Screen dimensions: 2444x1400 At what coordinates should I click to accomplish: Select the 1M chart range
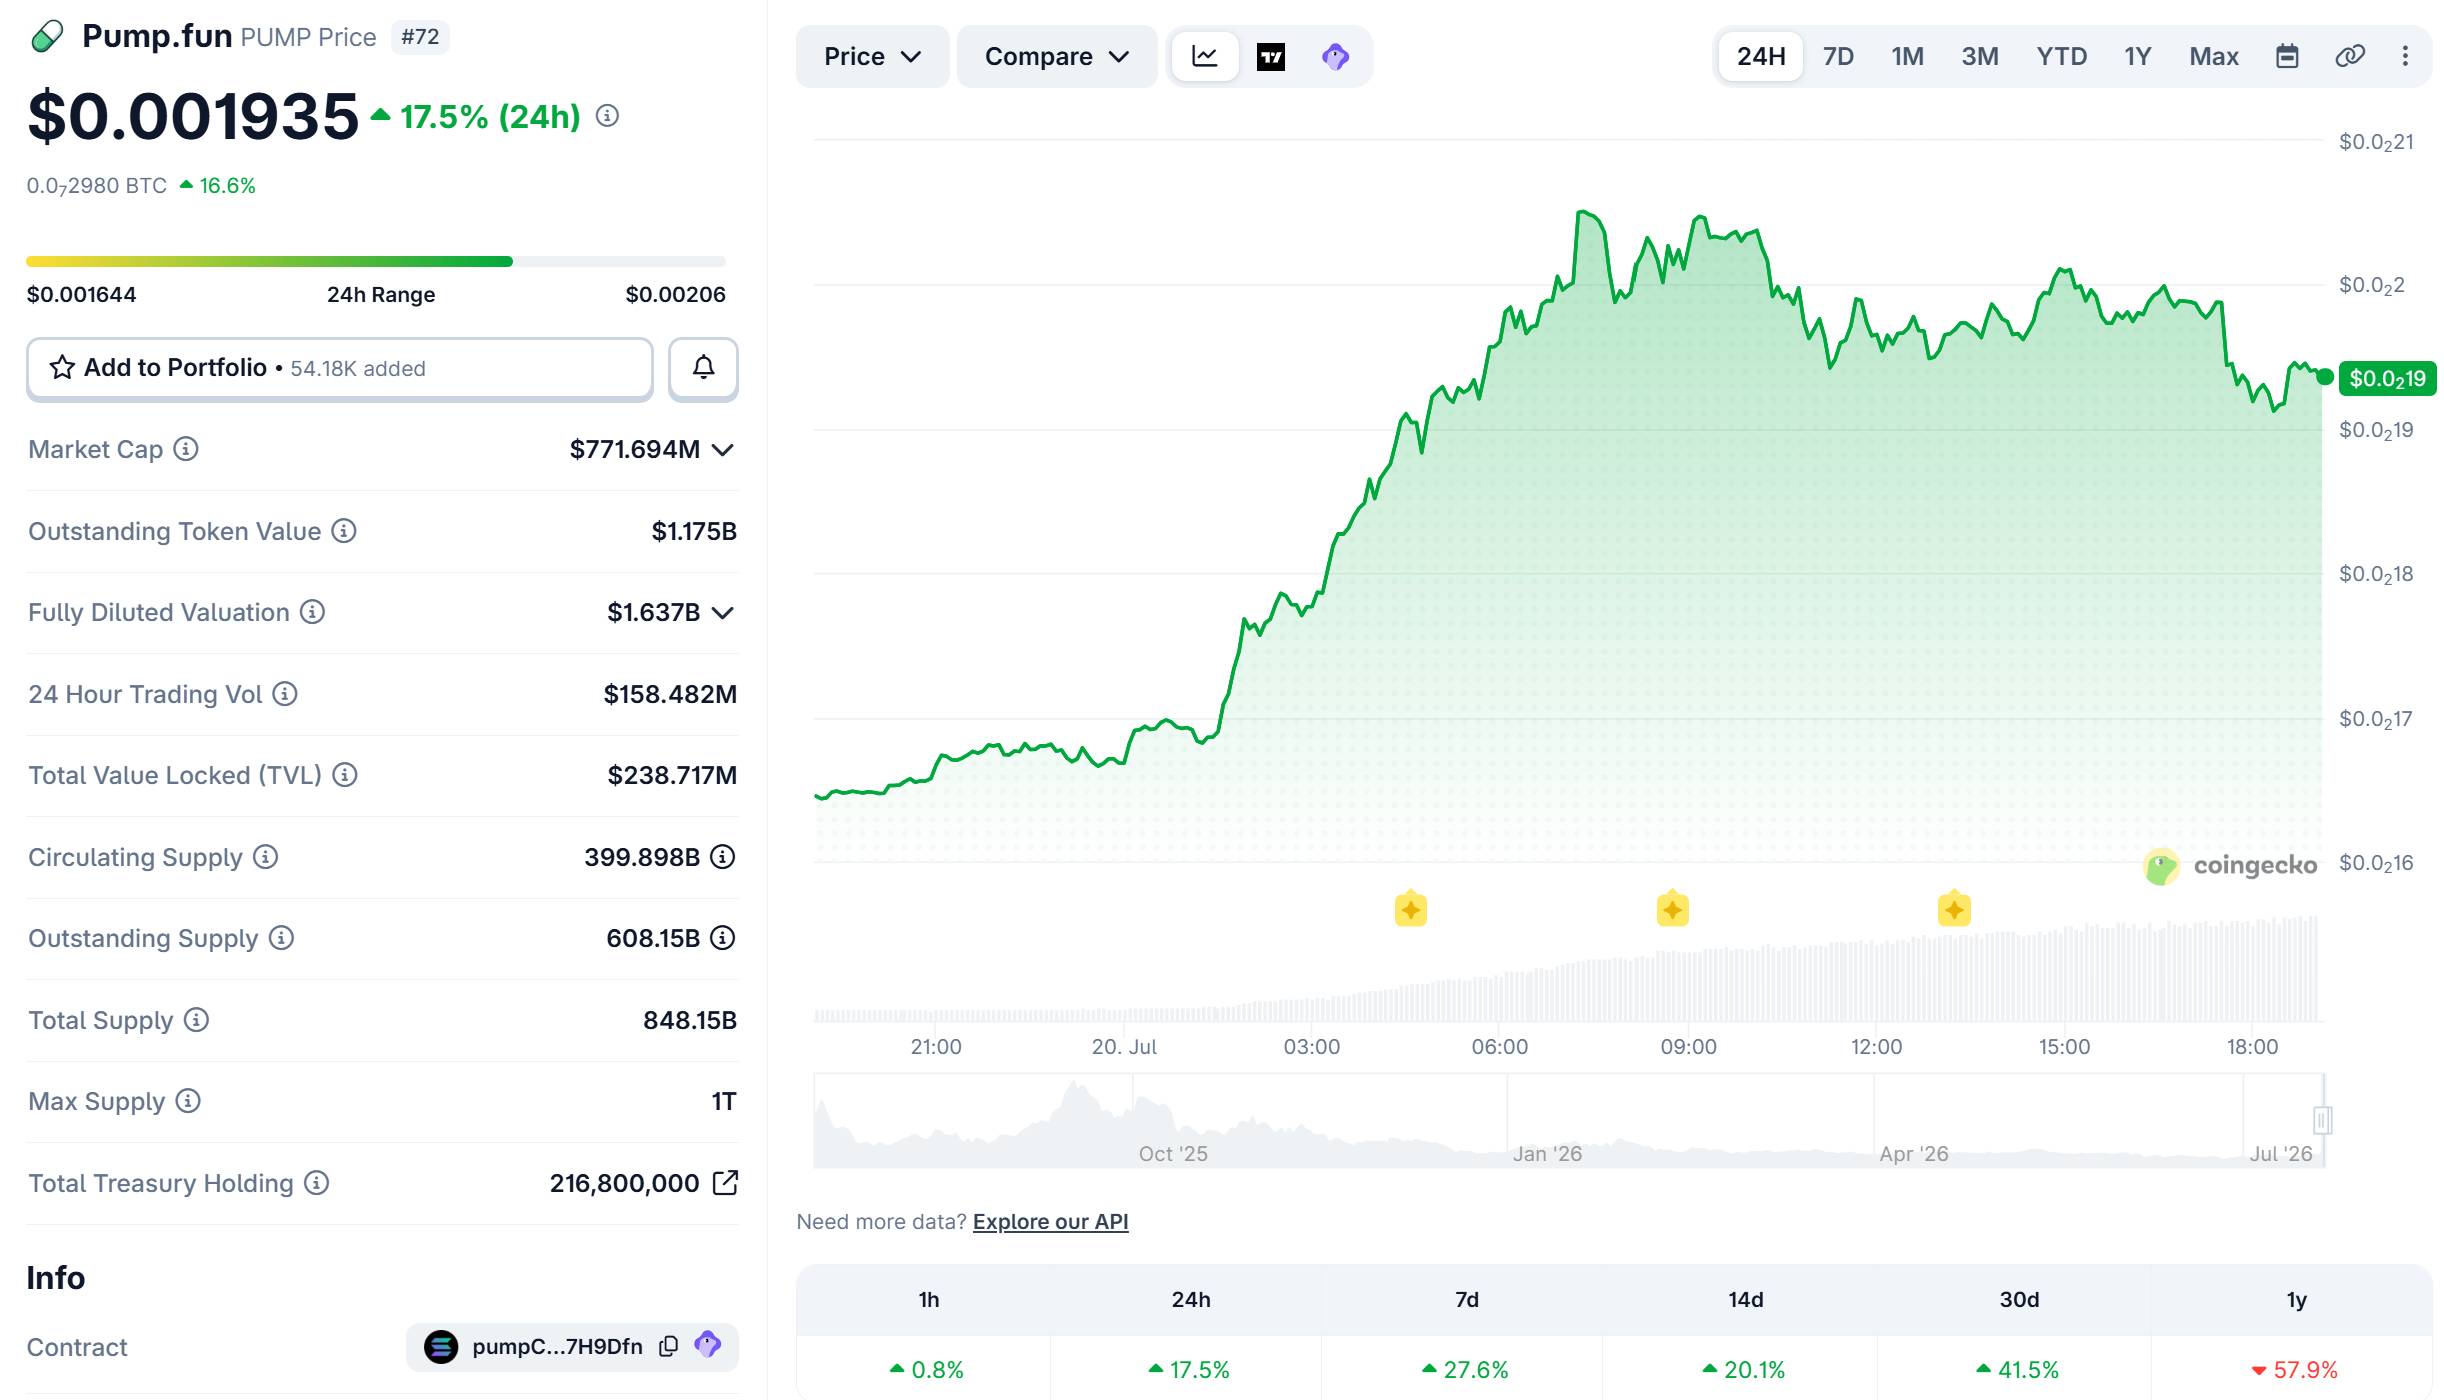point(1907,56)
